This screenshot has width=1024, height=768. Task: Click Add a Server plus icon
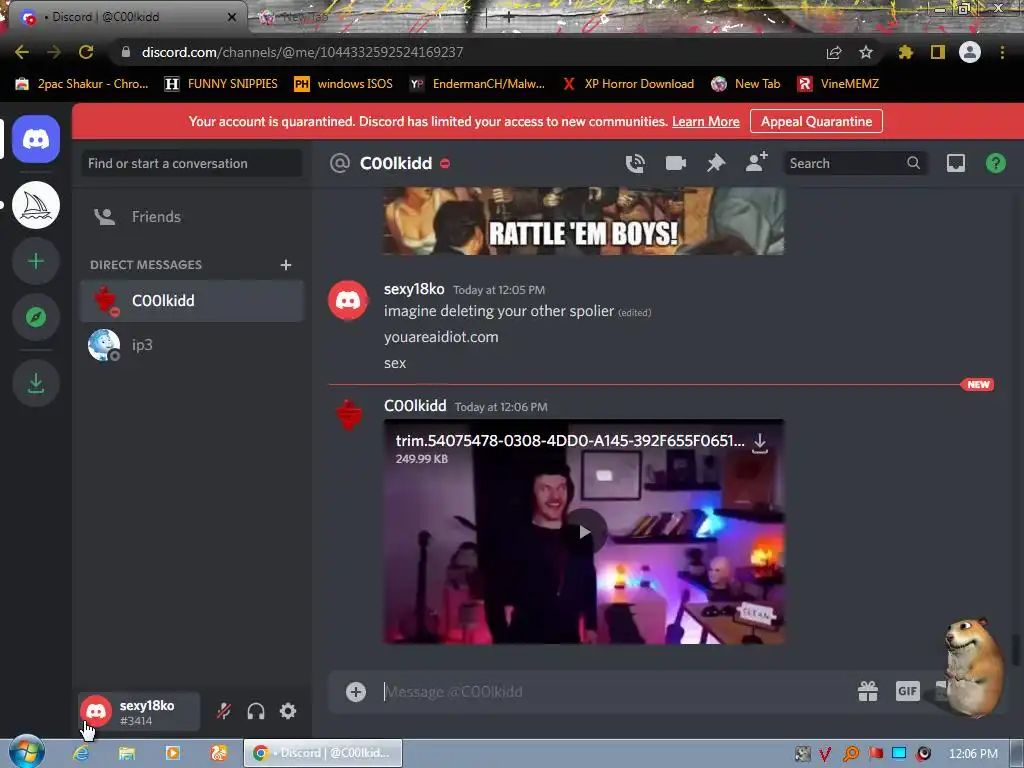(x=36, y=261)
